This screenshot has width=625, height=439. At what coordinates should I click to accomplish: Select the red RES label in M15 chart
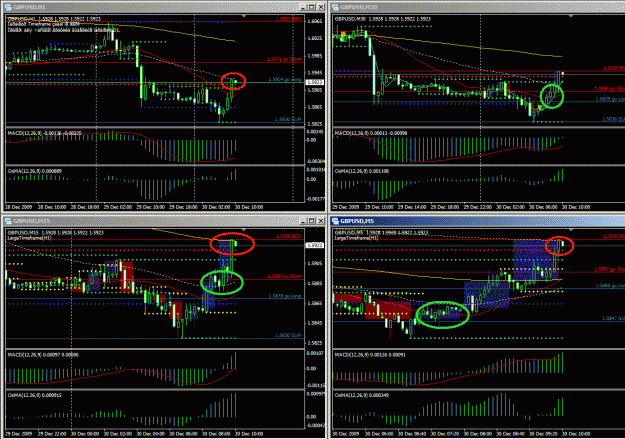coord(288,236)
